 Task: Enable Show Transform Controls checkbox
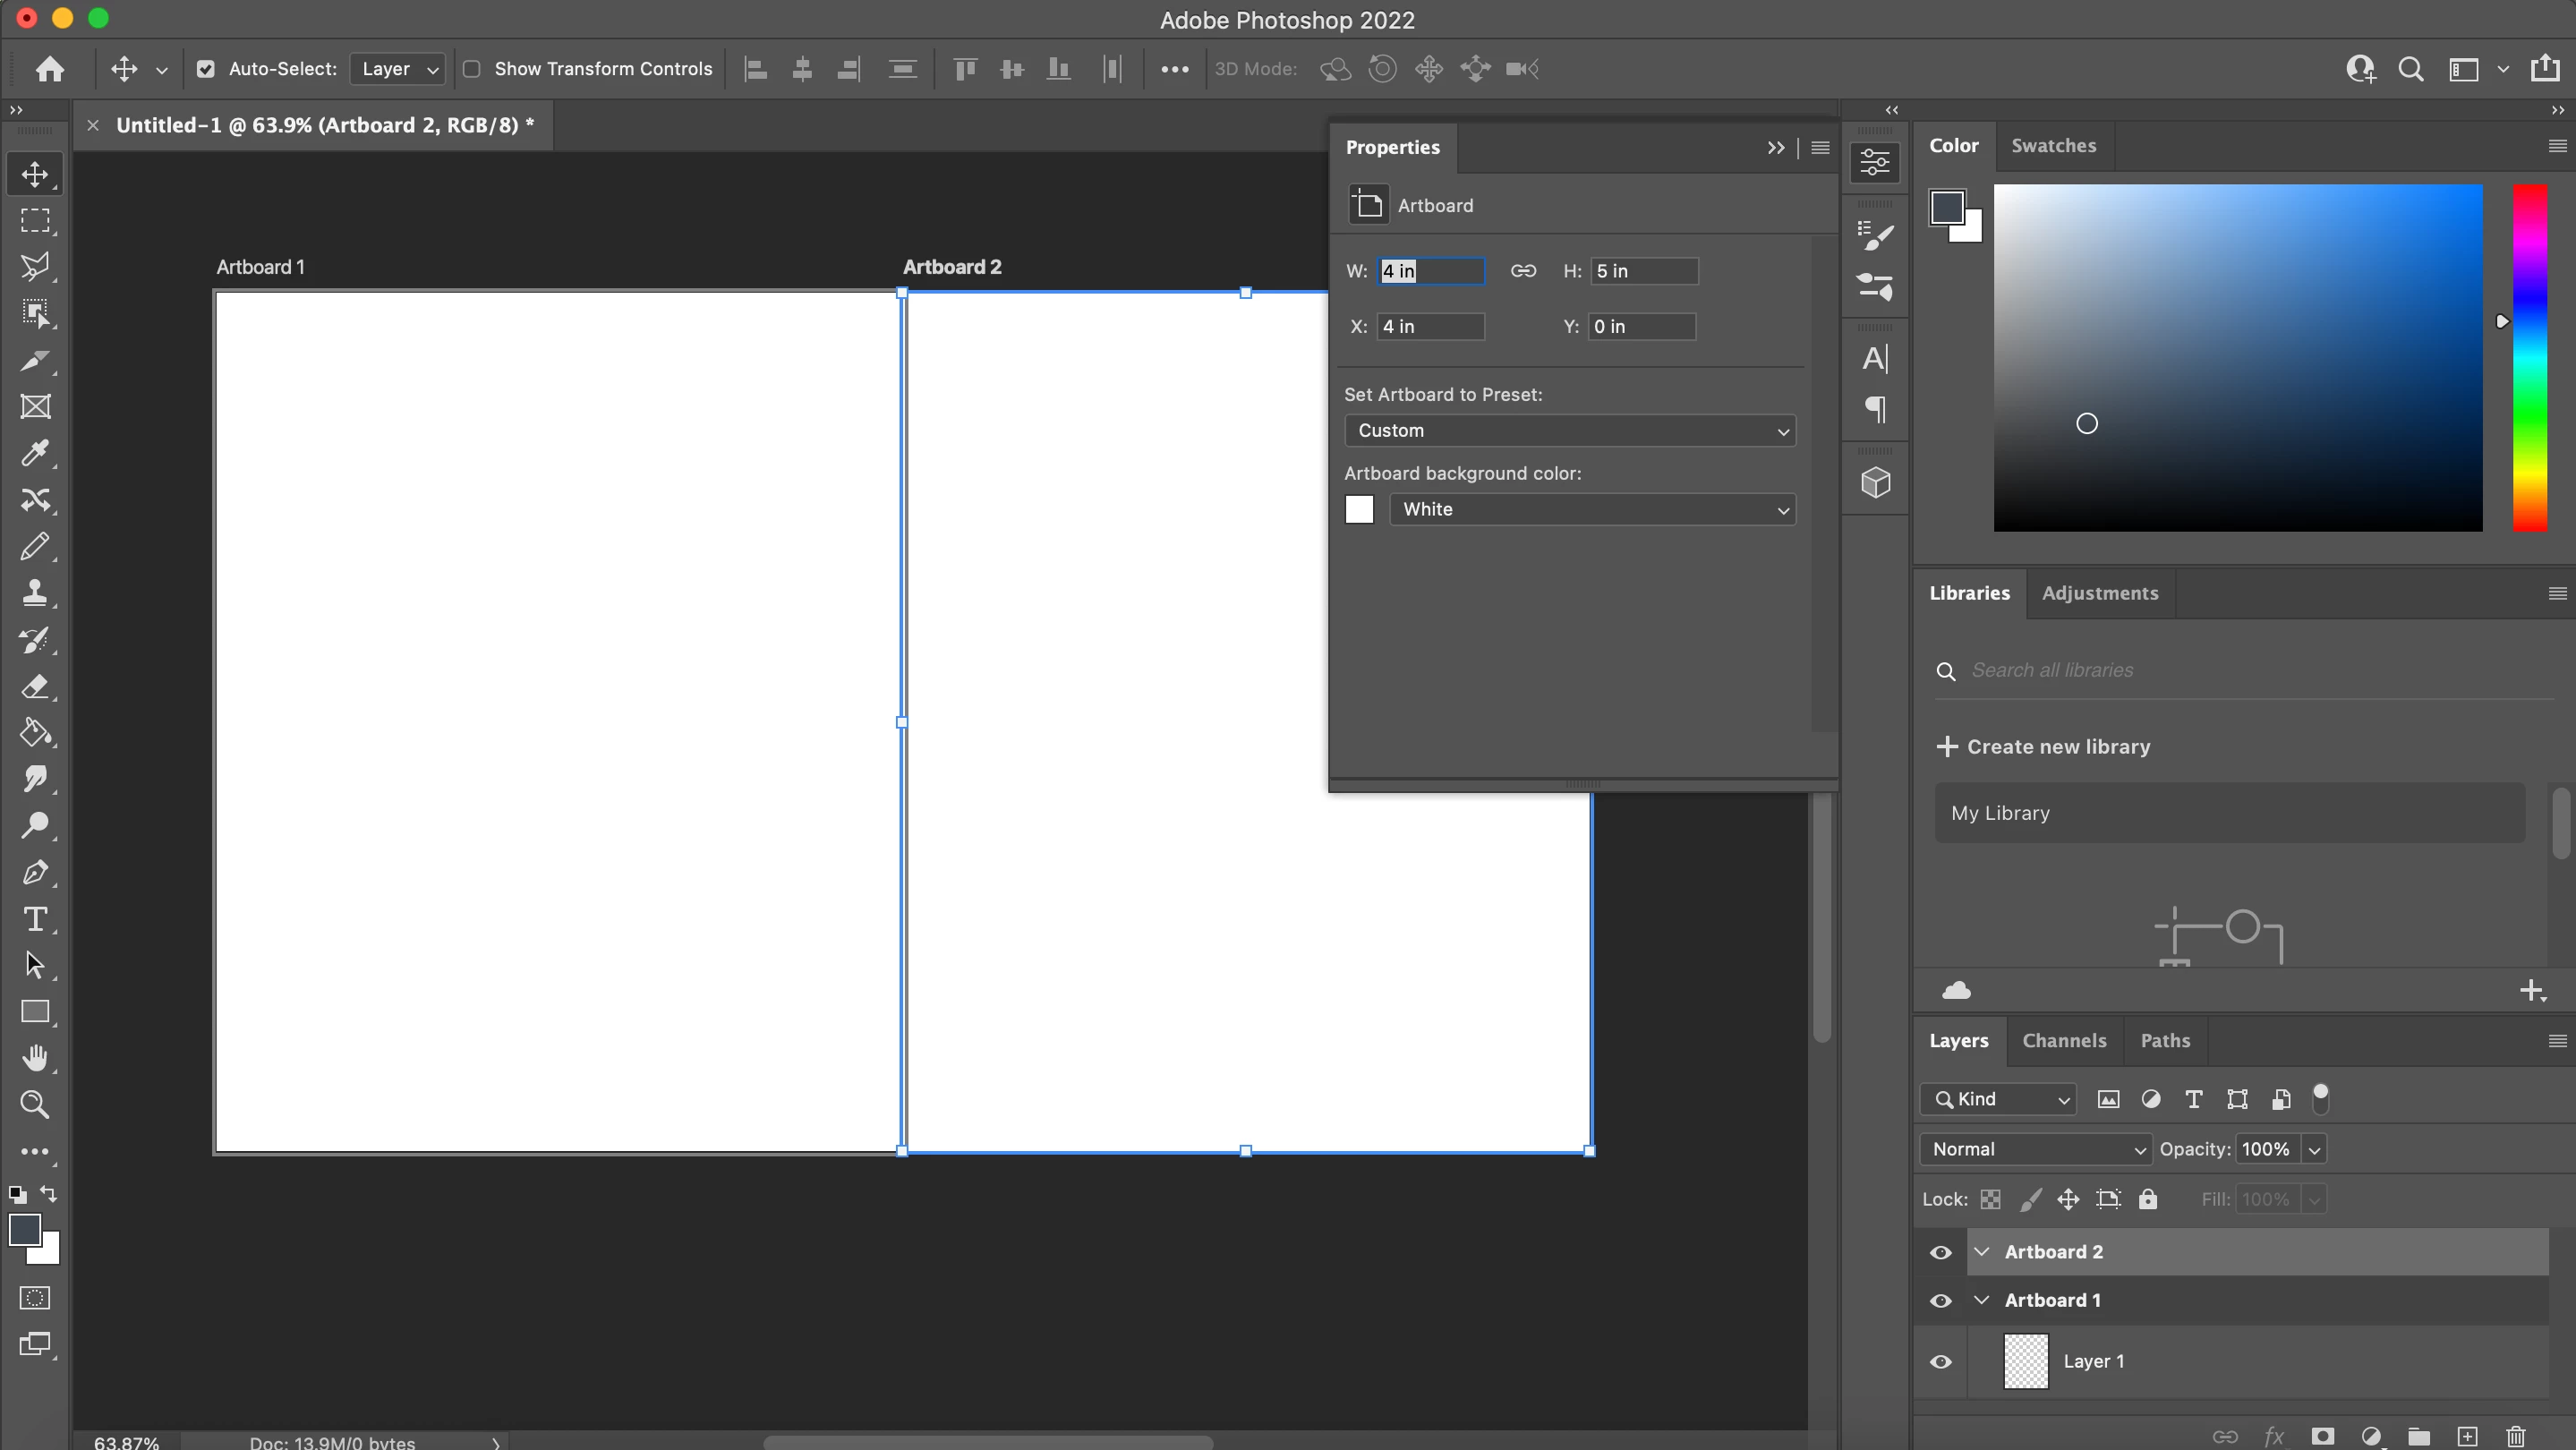coord(472,69)
